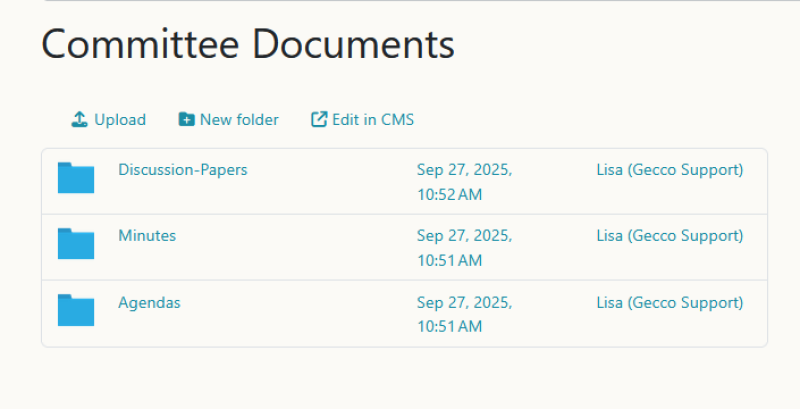Click Lisa (Gecco Support) in Discussion-Papers row
800x409 pixels.
click(669, 170)
